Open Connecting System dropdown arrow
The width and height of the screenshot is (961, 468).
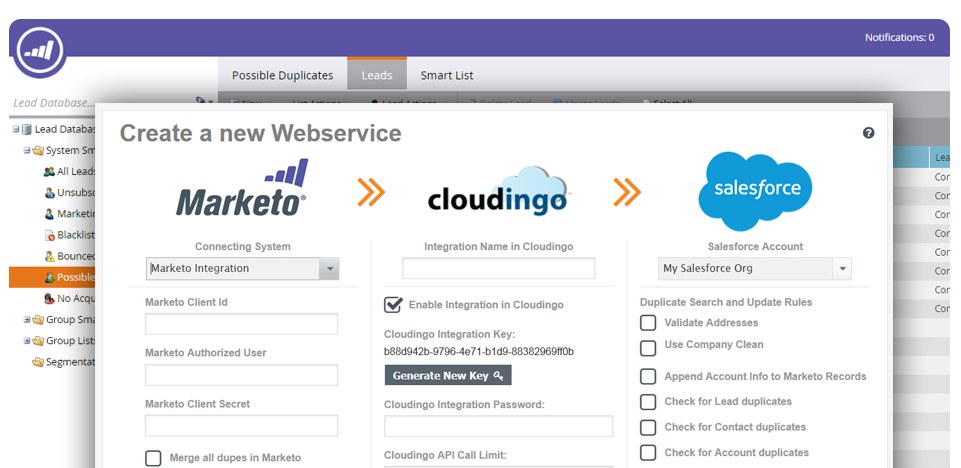click(x=329, y=268)
